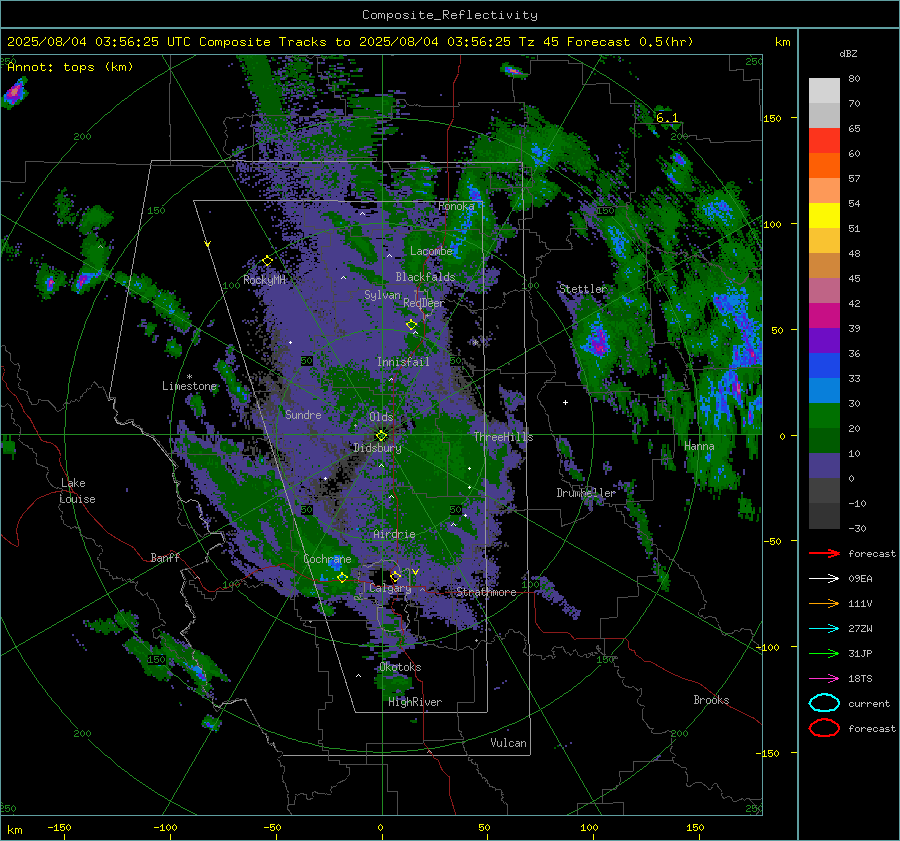Click the red forecast ellipse icon
This screenshot has width=900, height=841.
click(824, 728)
